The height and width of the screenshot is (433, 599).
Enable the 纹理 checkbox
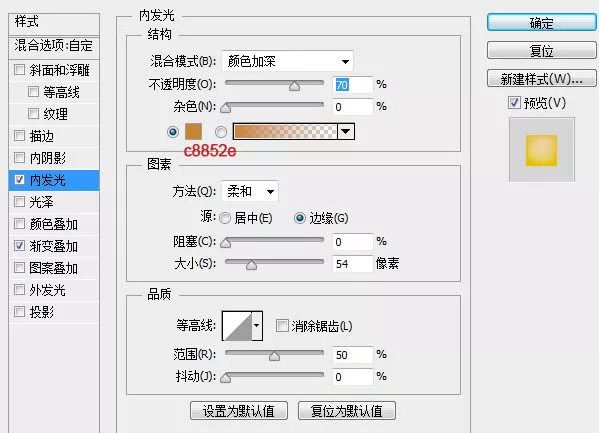coord(33,114)
